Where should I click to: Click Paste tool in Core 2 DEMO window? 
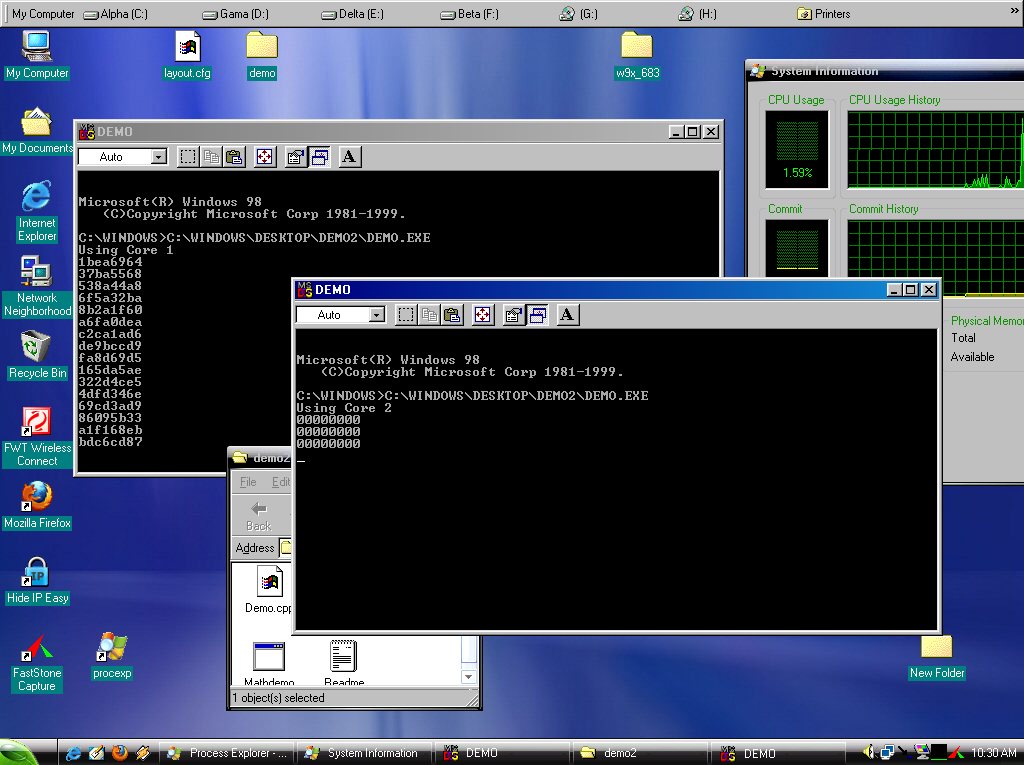(x=452, y=315)
